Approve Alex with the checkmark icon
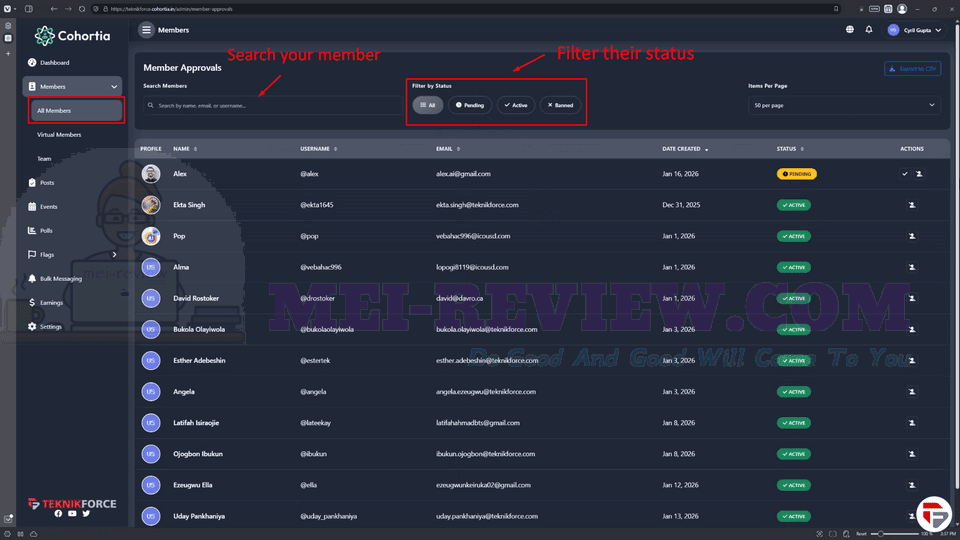 pyautogui.click(x=904, y=174)
